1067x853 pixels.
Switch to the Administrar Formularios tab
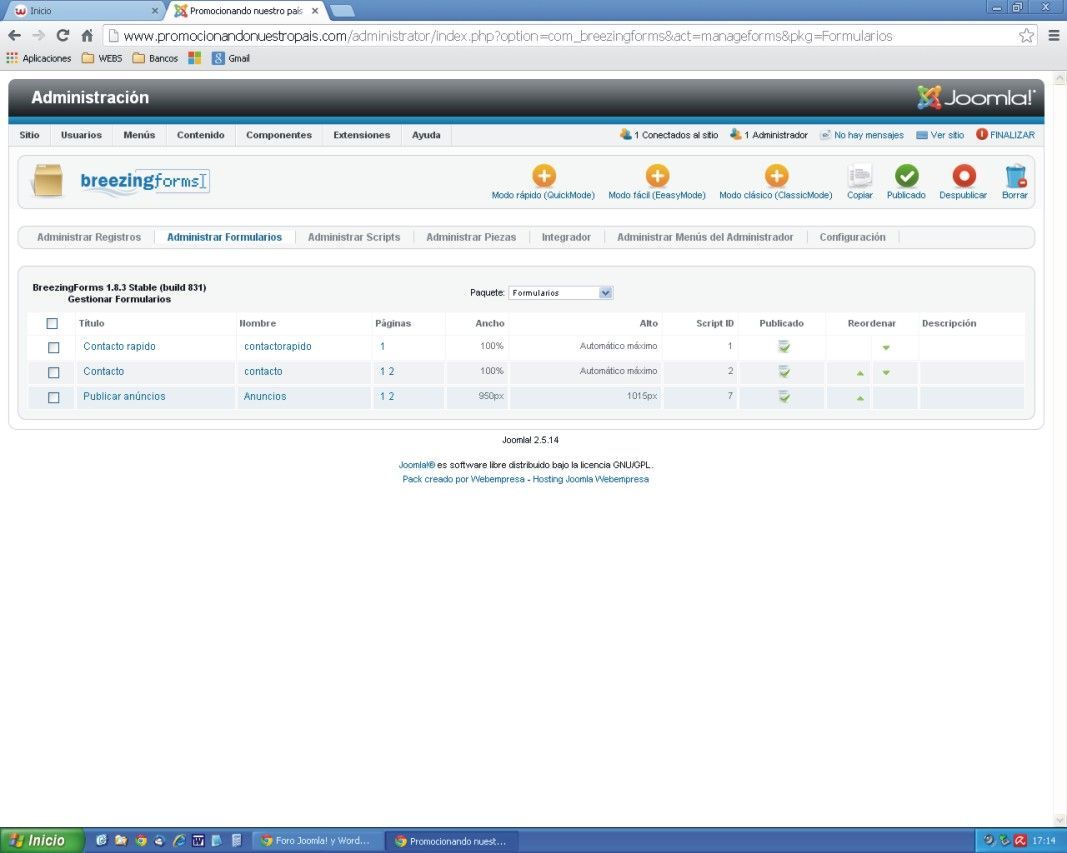tap(225, 237)
